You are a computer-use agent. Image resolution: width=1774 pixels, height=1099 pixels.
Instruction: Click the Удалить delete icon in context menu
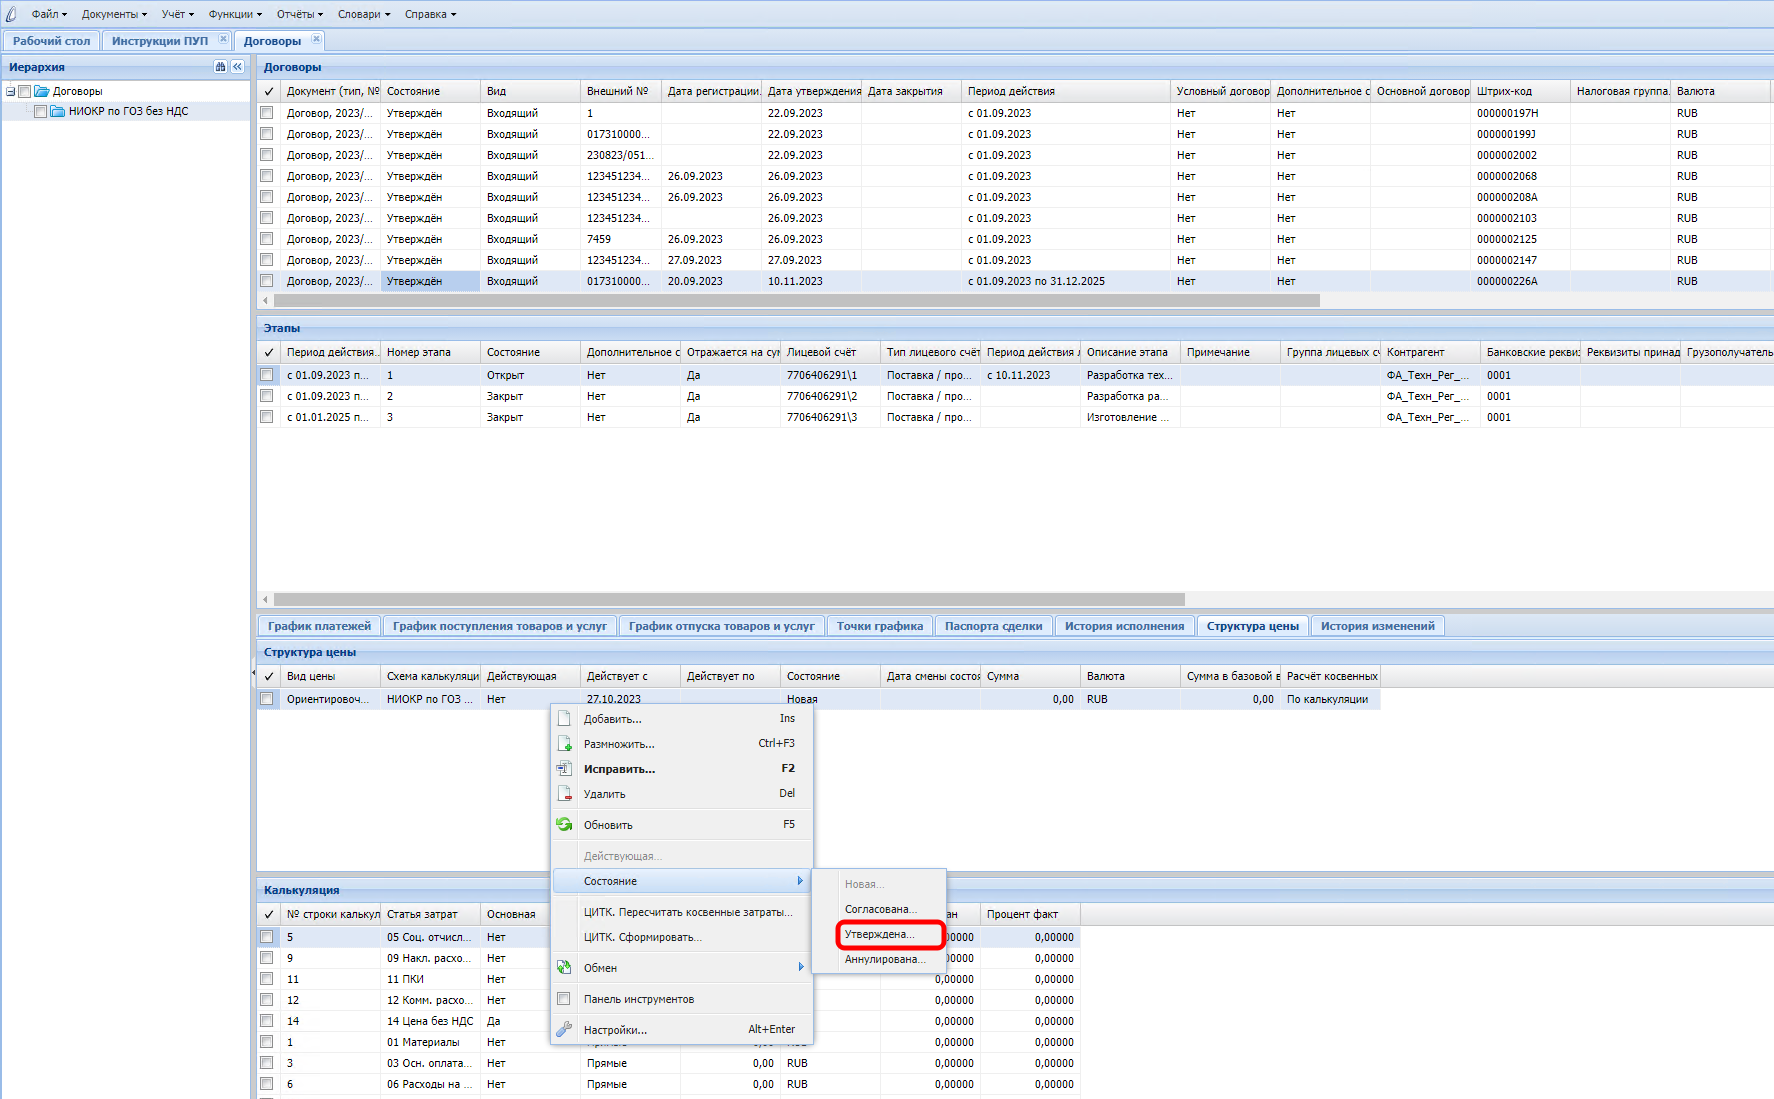click(564, 794)
